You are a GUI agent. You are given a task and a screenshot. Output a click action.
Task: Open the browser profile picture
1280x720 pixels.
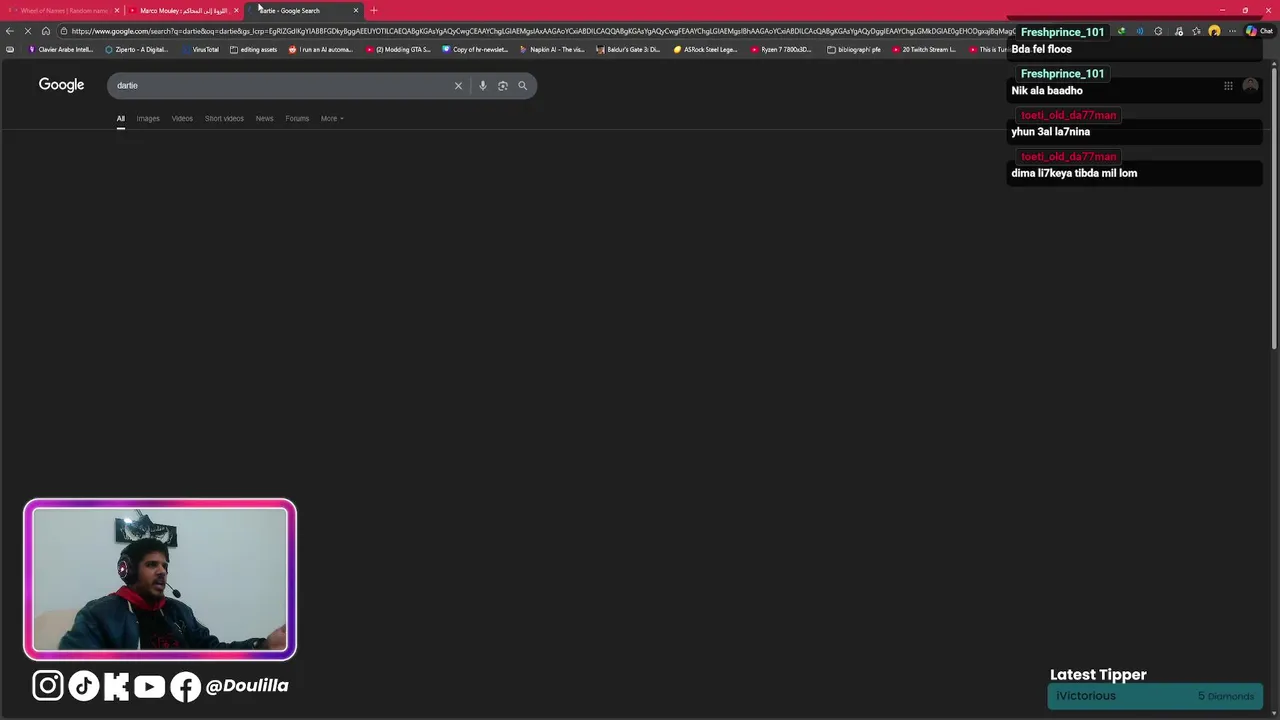click(1214, 31)
